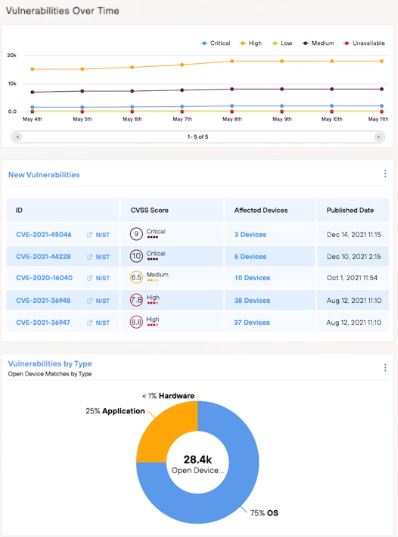Click the legend's left pagination arrow

17,137
